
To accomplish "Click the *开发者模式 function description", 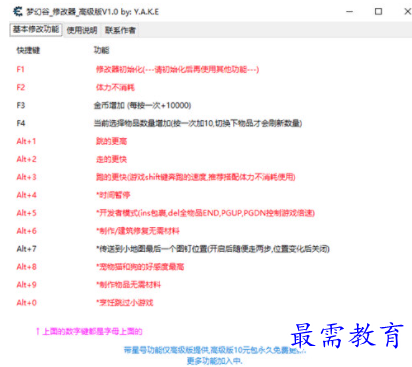I will coord(205,213).
